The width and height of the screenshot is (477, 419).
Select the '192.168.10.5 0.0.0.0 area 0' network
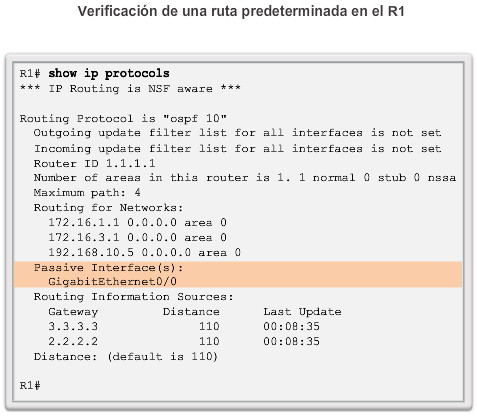pos(144,253)
